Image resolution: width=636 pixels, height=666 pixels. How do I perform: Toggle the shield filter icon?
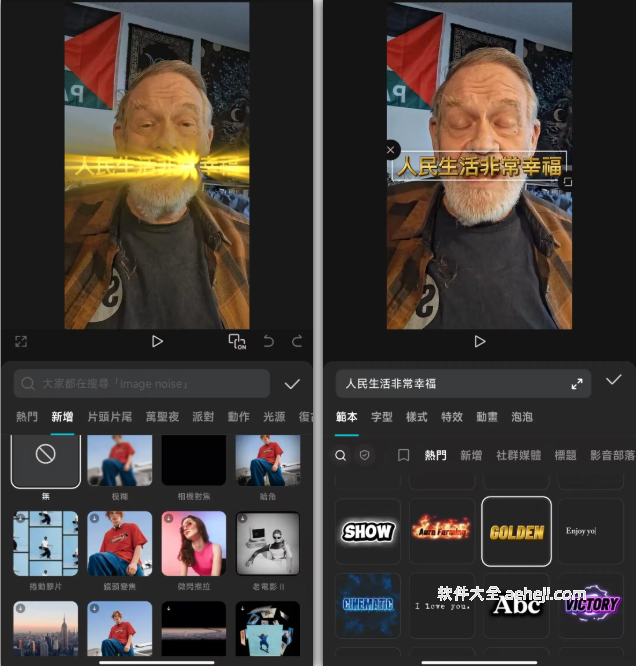click(365, 455)
